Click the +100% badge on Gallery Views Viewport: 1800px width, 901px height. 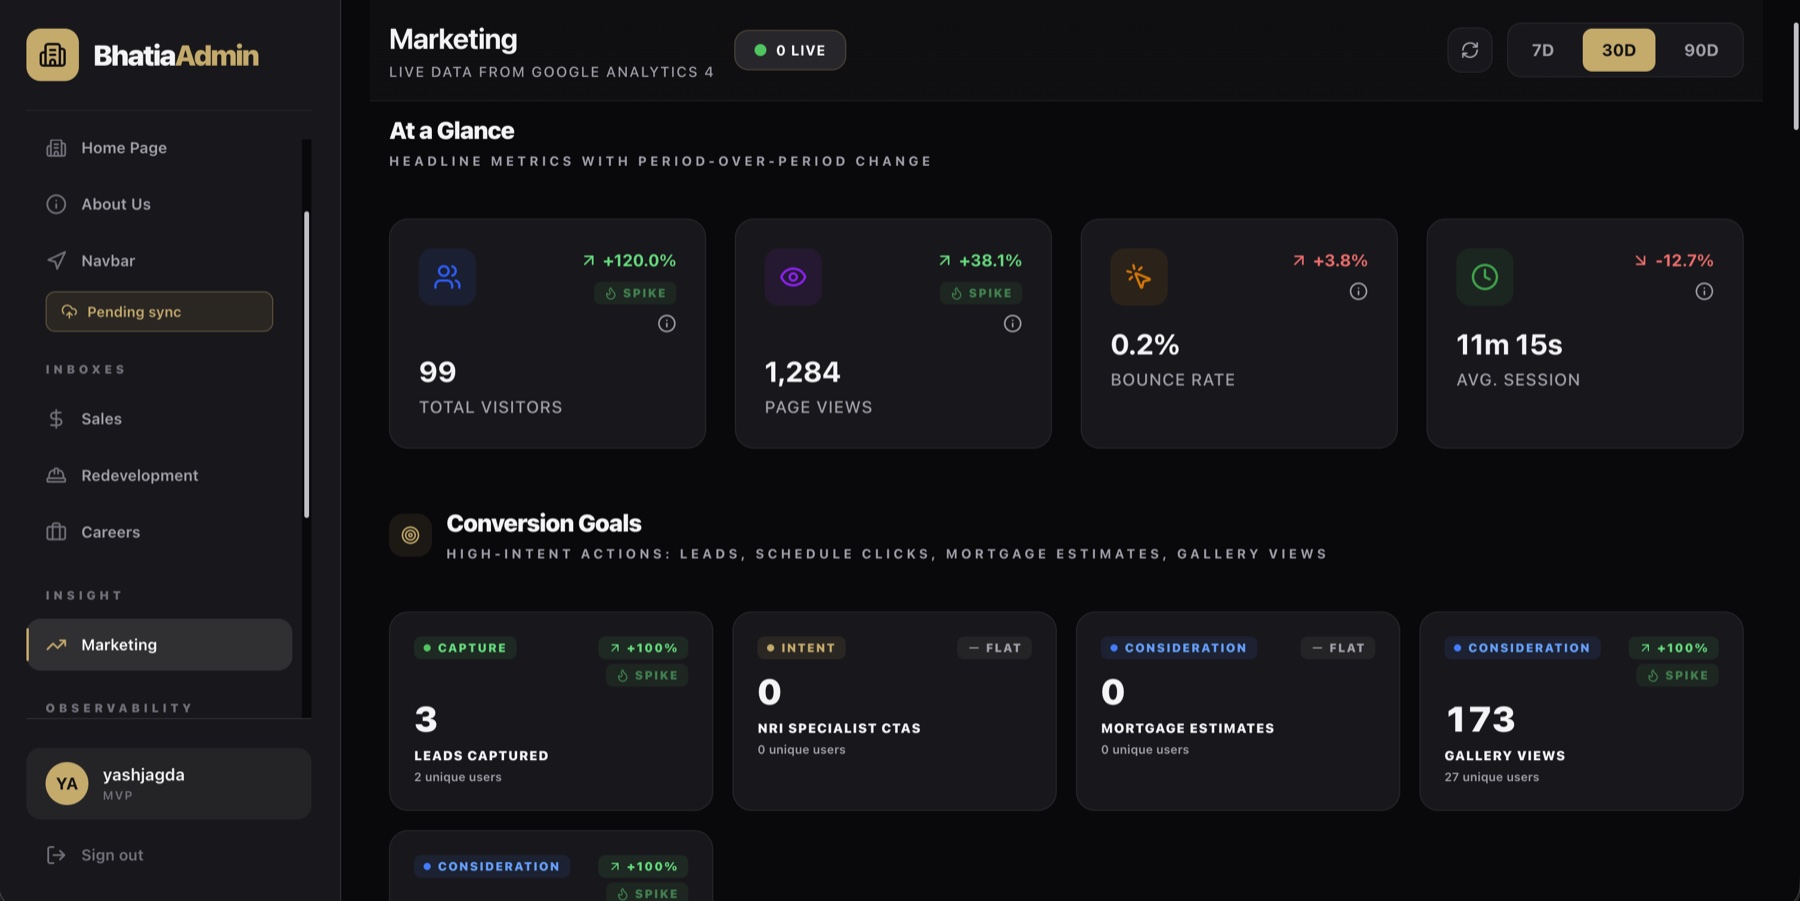pos(1674,648)
